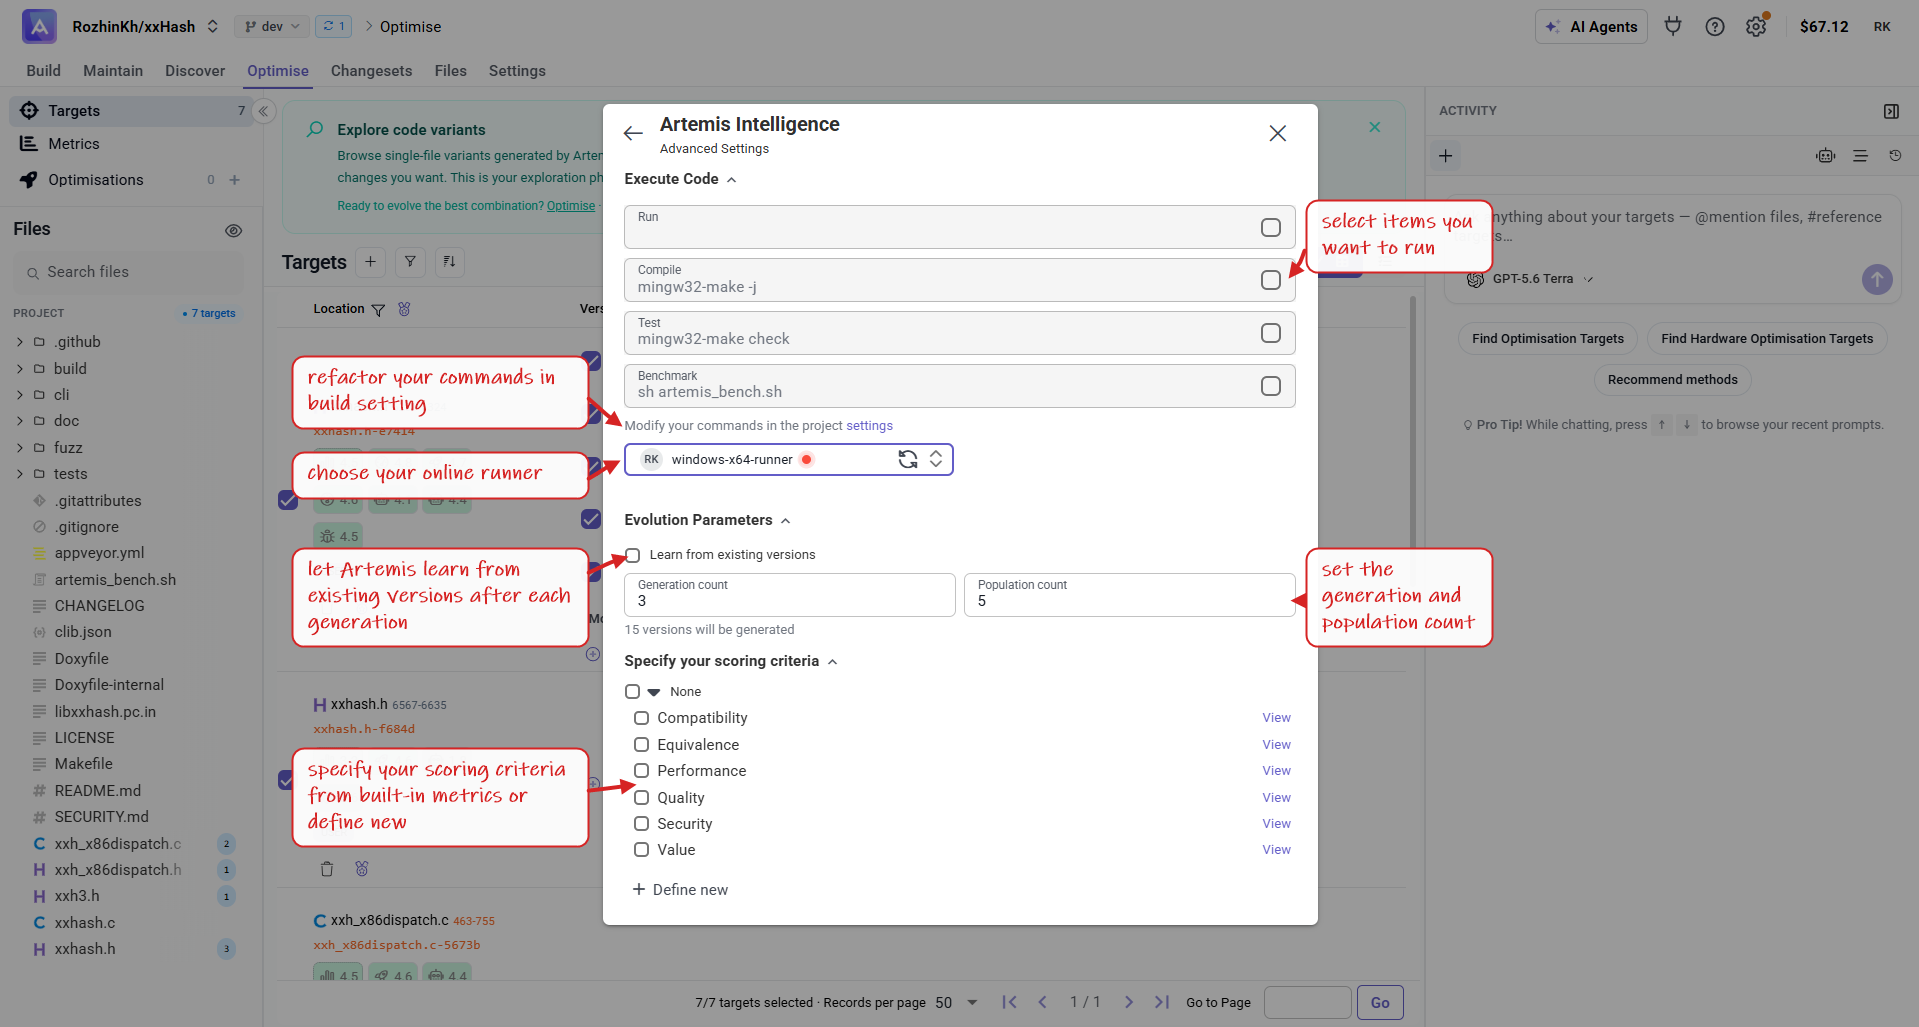Add a new optimisation with plus icon
The image size is (1919, 1027).
[x=235, y=180]
